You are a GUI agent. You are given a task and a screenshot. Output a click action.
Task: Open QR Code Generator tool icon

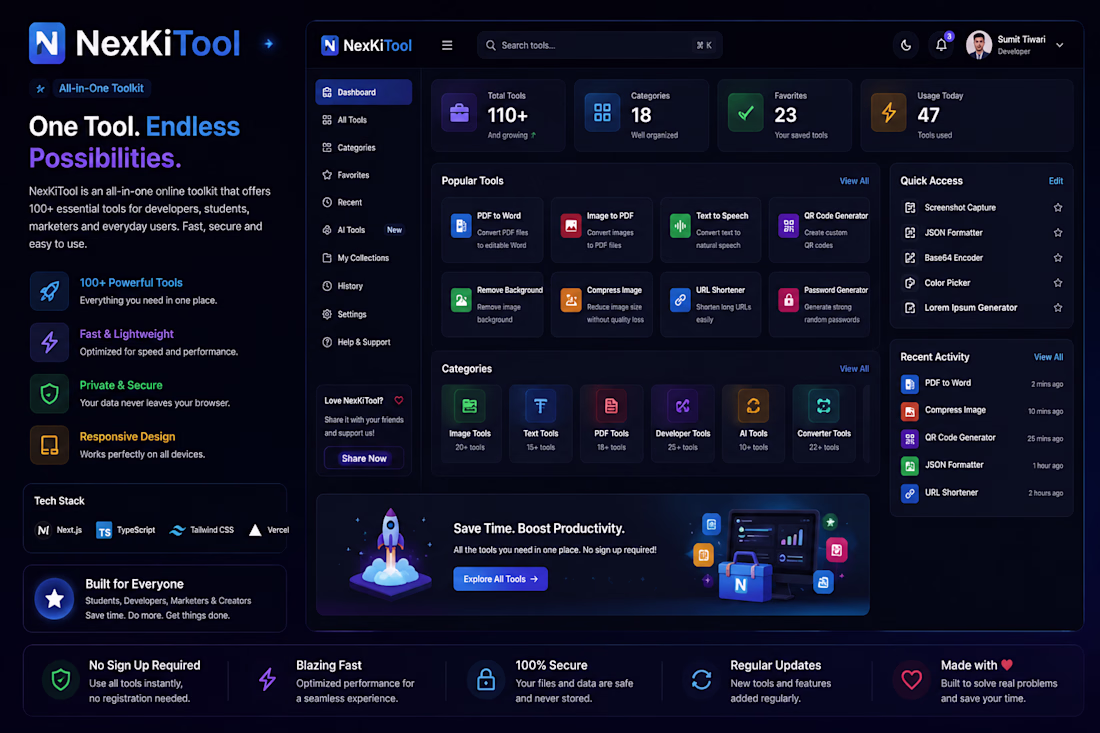click(x=789, y=225)
